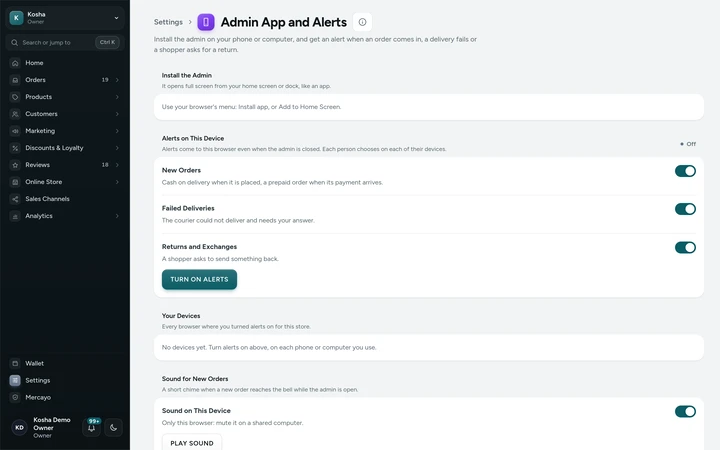Viewport: 720px width, 450px height.
Task: Click the Turn On Alerts button
Action: 199,279
